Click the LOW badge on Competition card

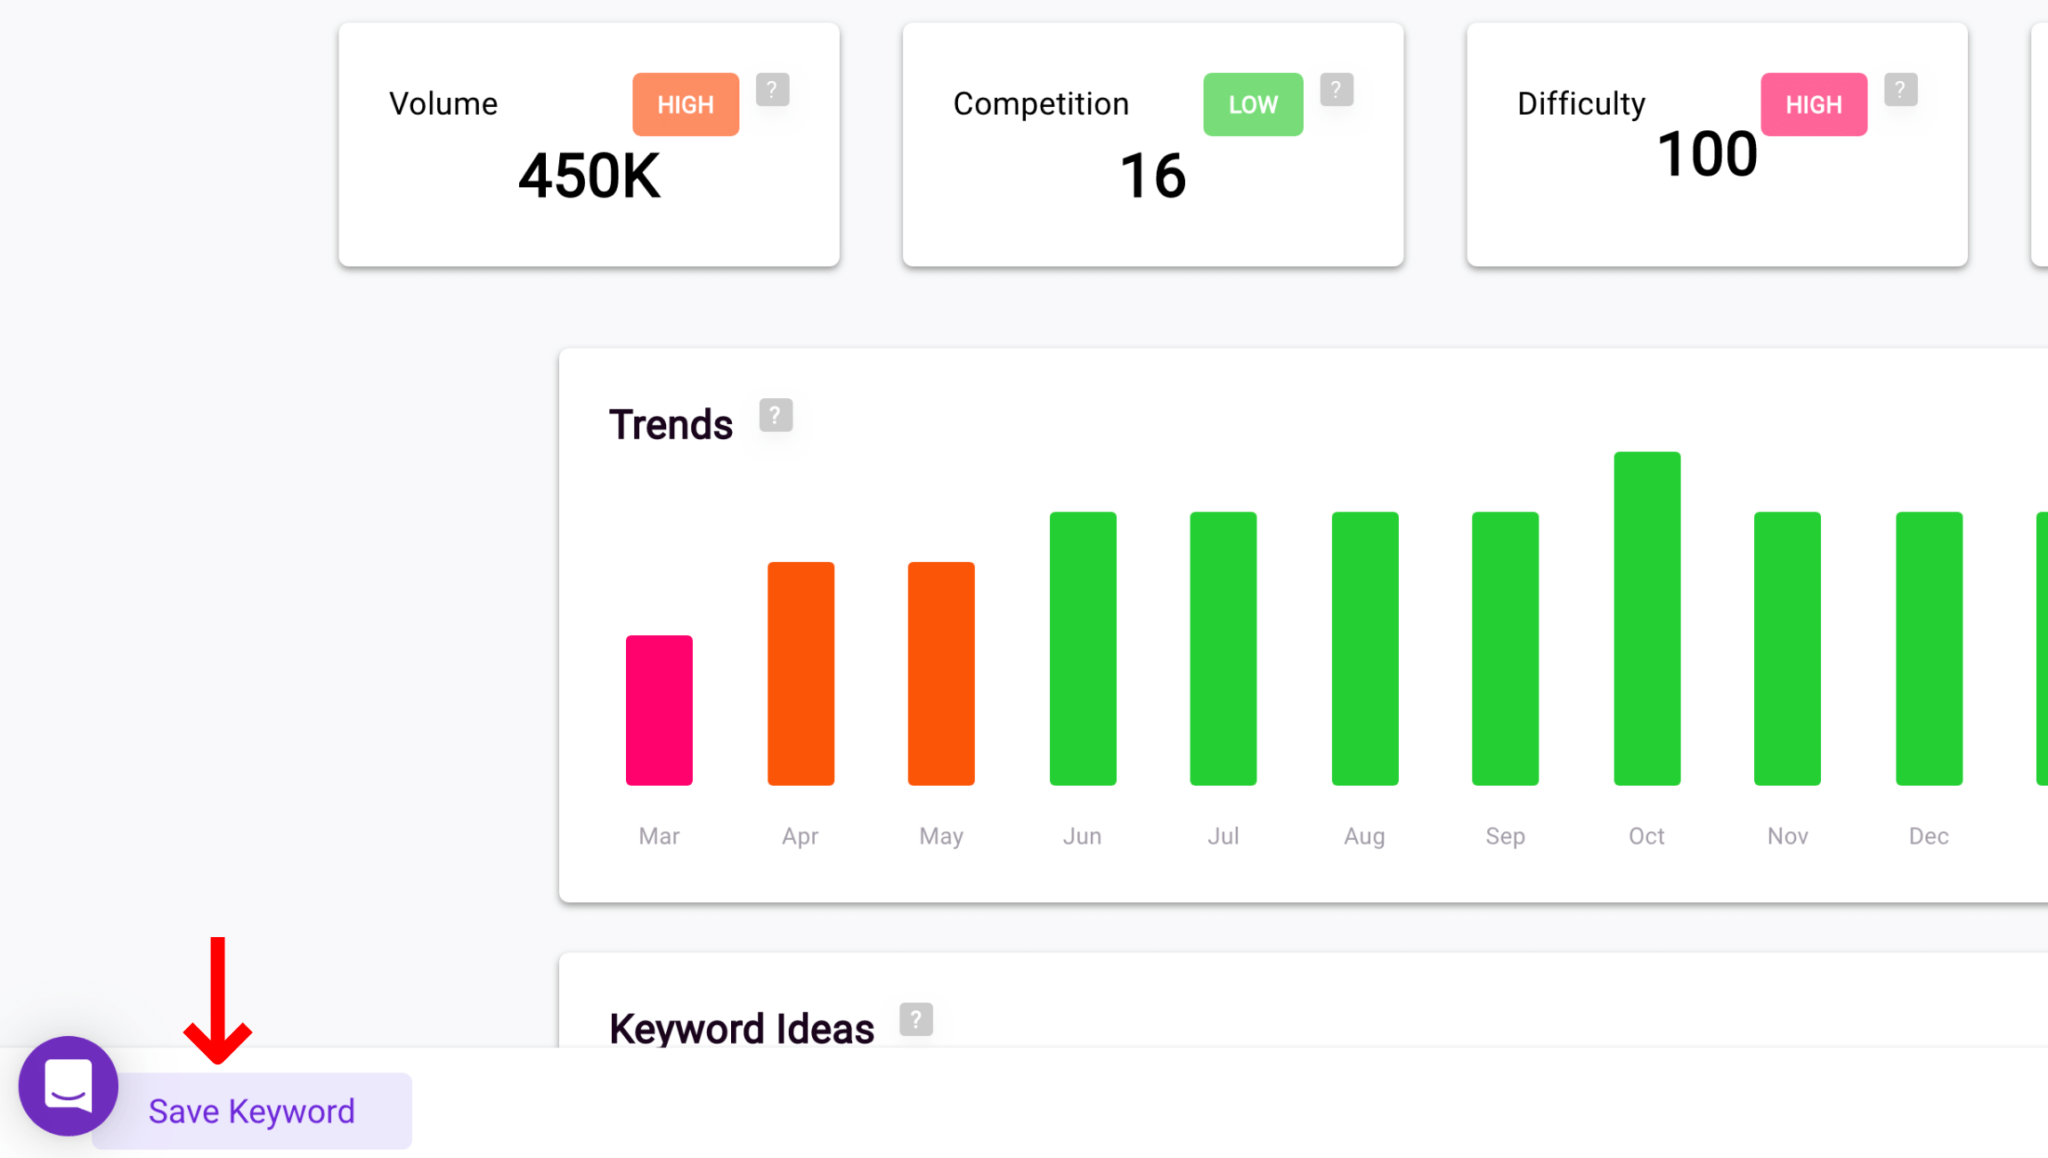click(1252, 104)
